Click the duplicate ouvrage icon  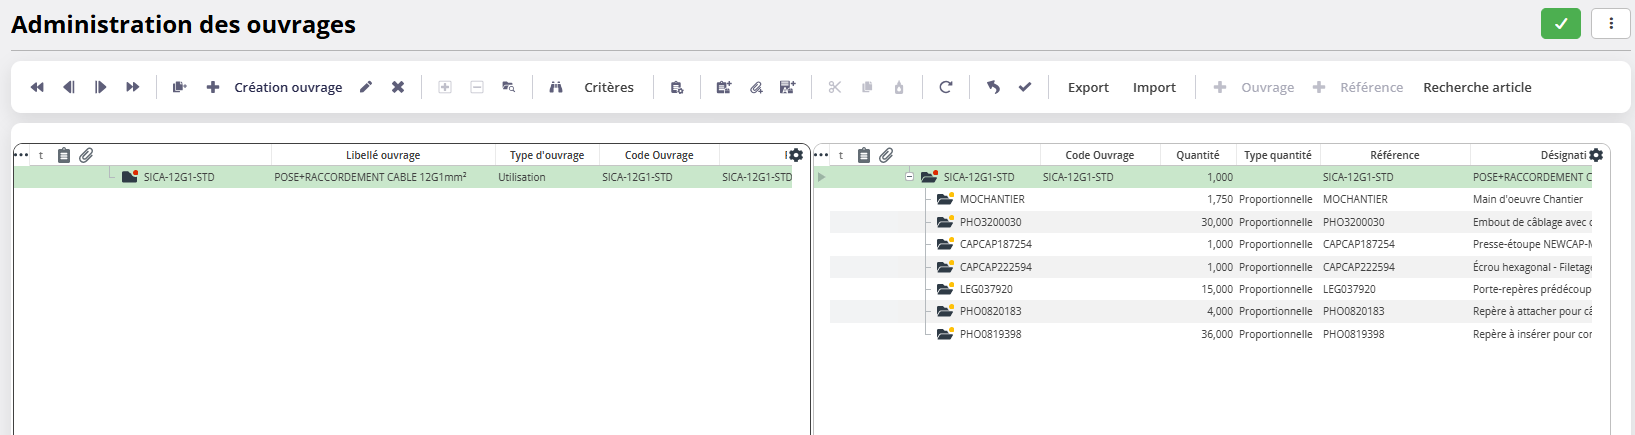(x=180, y=87)
